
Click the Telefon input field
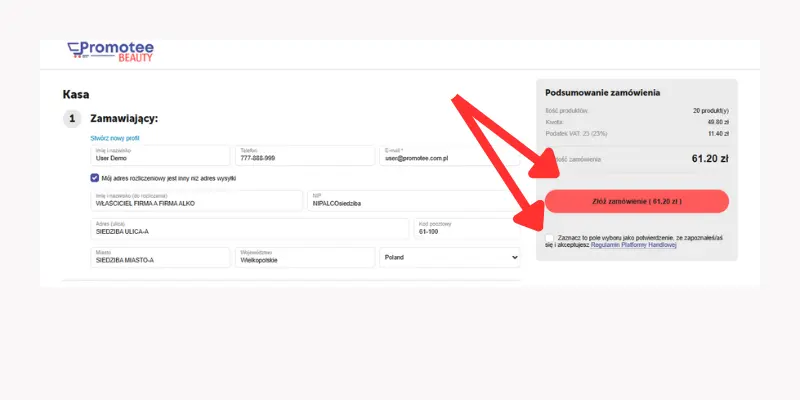(x=304, y=156)
